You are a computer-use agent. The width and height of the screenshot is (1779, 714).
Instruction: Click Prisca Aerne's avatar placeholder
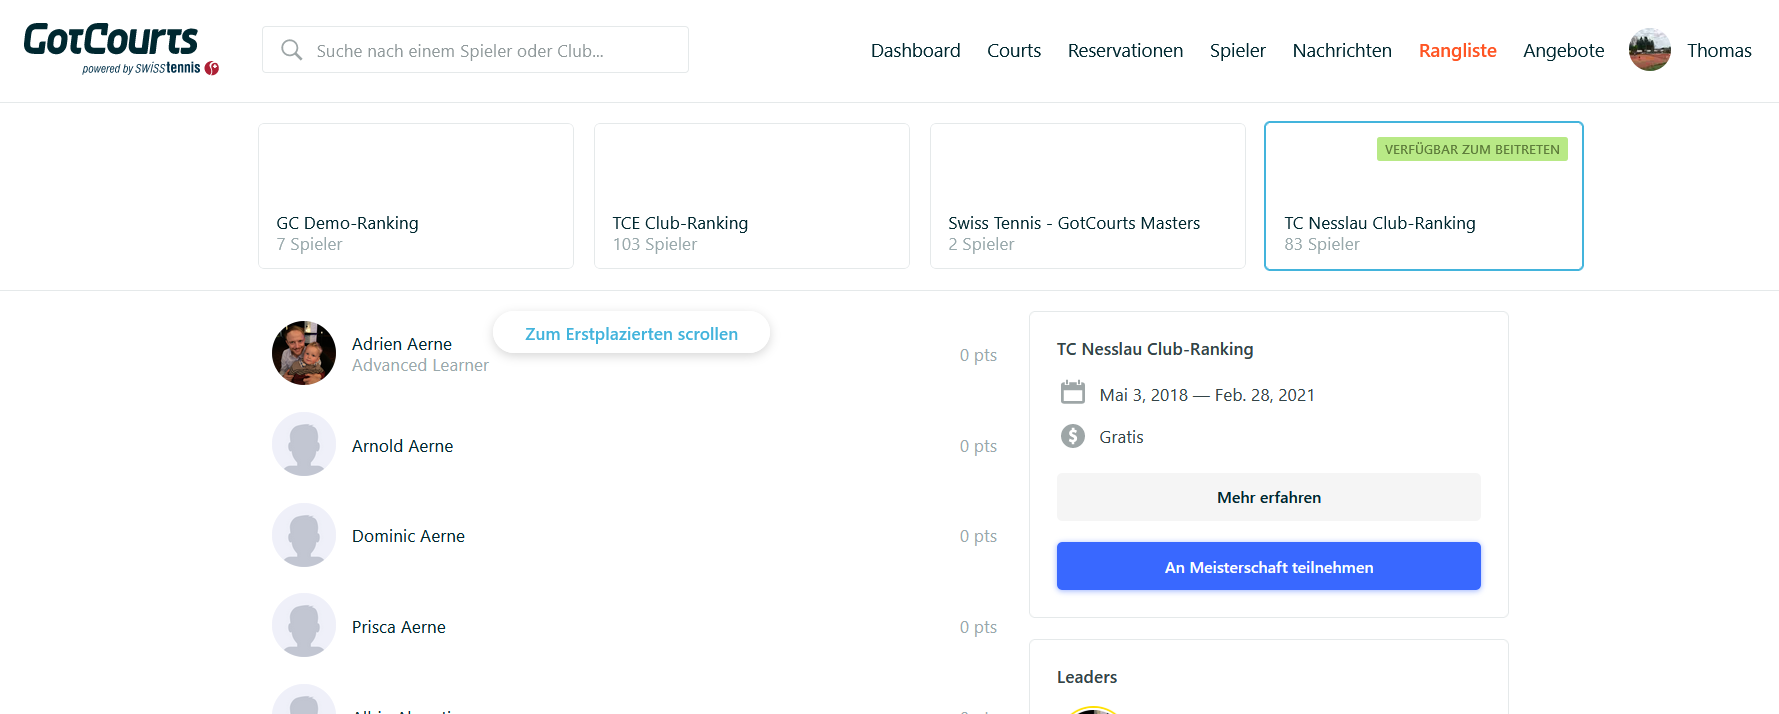[x=304, y=625]
